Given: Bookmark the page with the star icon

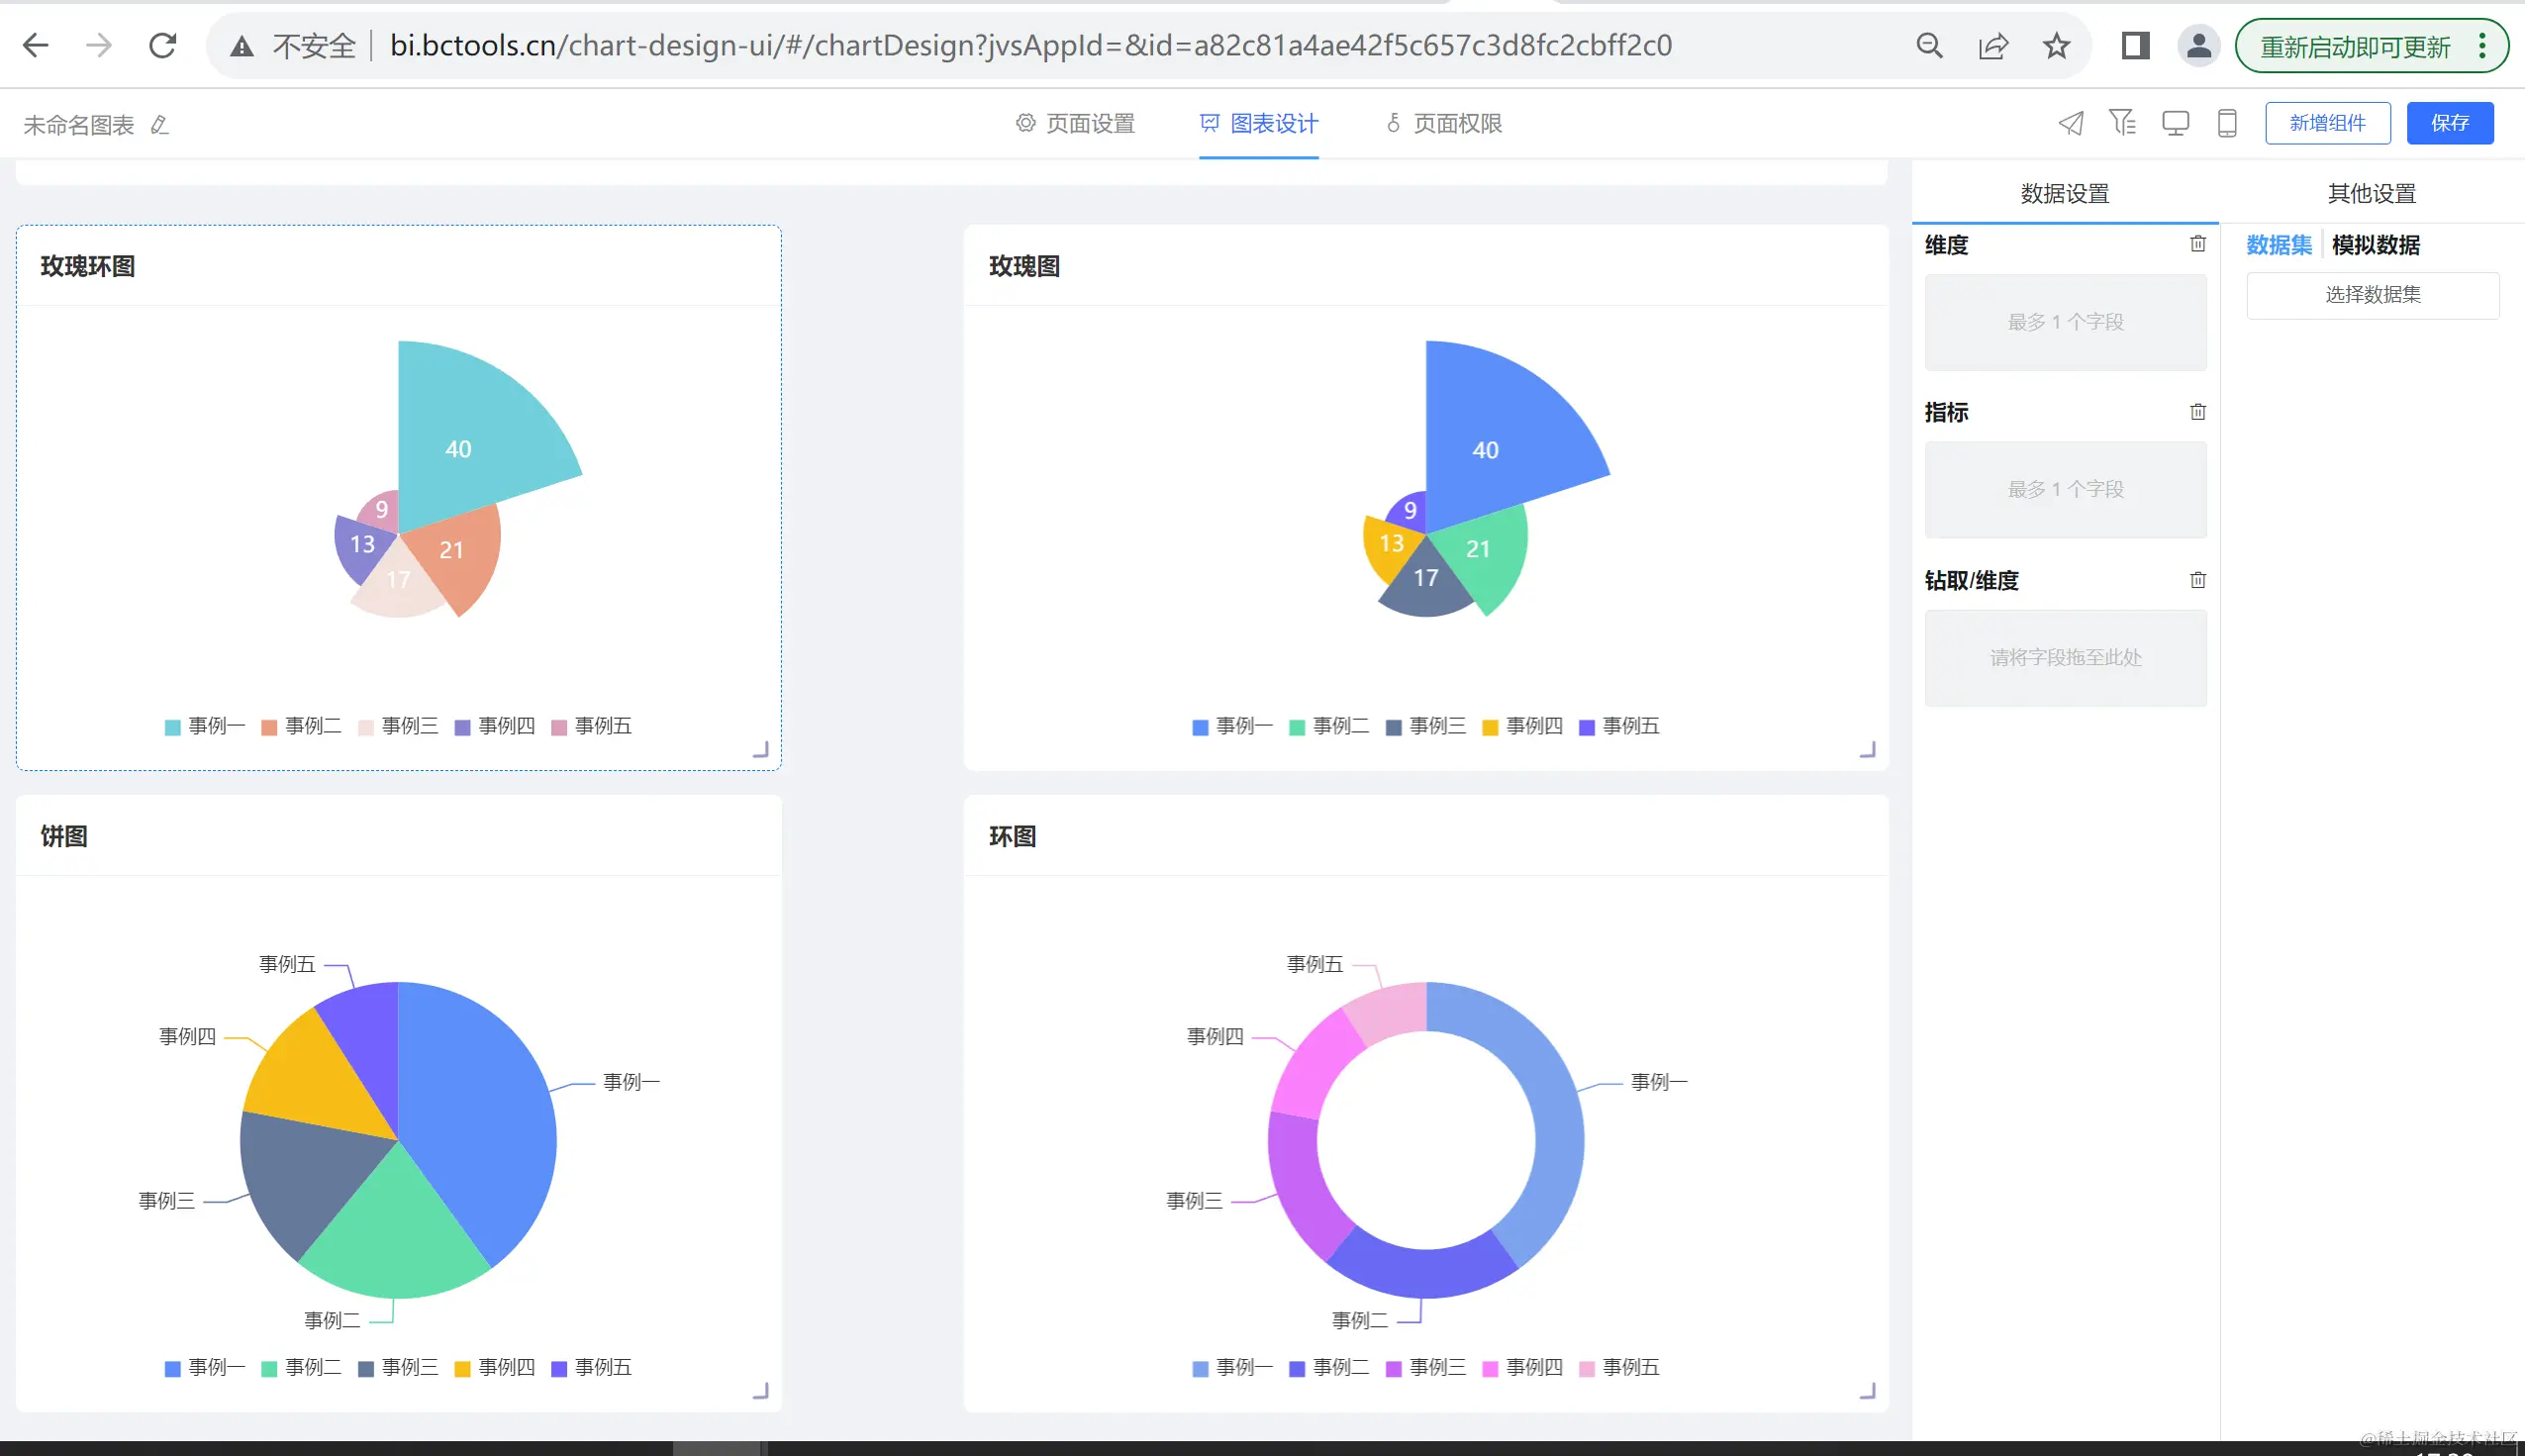Looking at the screenshot, I should click(x=2056, y=45).
